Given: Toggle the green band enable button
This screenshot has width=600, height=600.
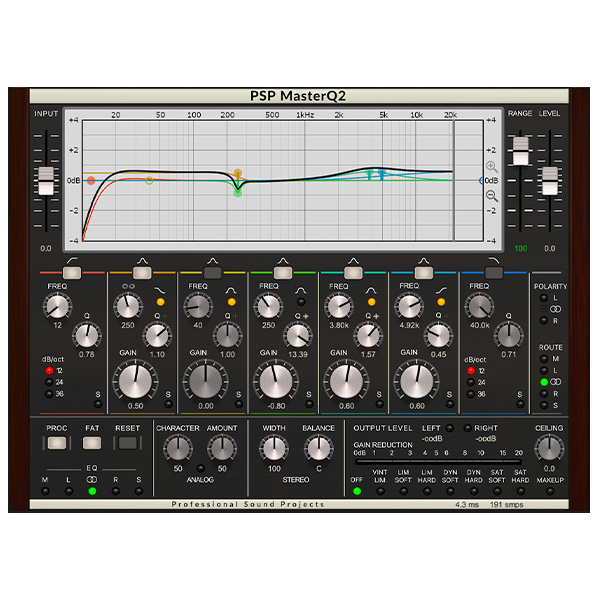Looking at the screenshot, I should [283, 273].
